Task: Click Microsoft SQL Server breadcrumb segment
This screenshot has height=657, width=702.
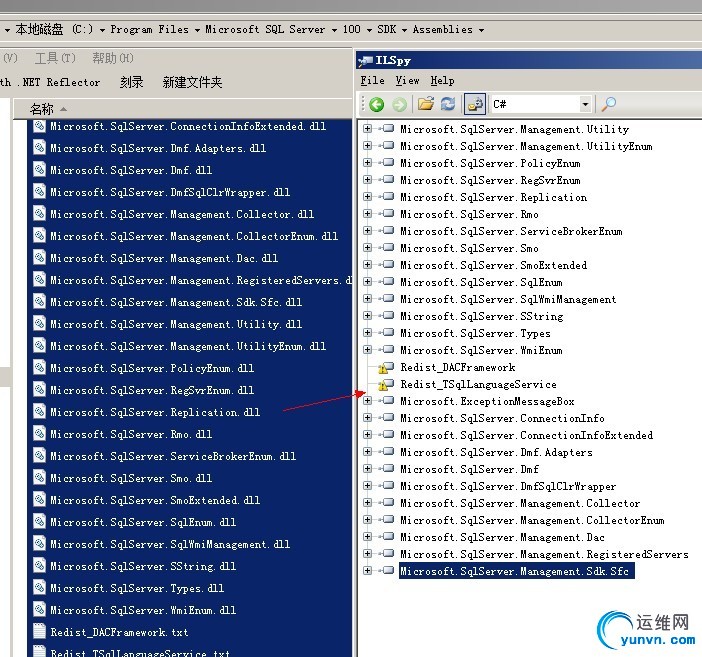Action: [x=265, y=30]
